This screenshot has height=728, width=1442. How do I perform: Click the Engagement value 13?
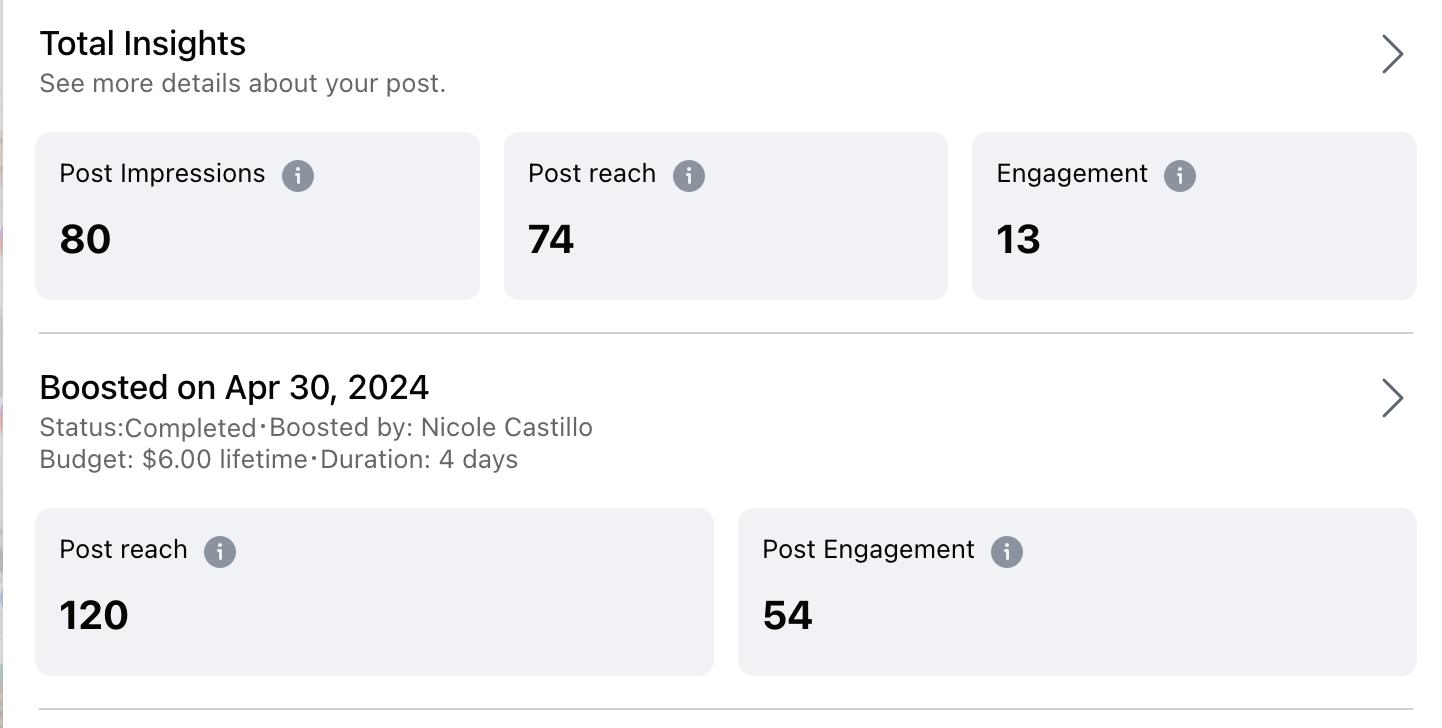1018,240
